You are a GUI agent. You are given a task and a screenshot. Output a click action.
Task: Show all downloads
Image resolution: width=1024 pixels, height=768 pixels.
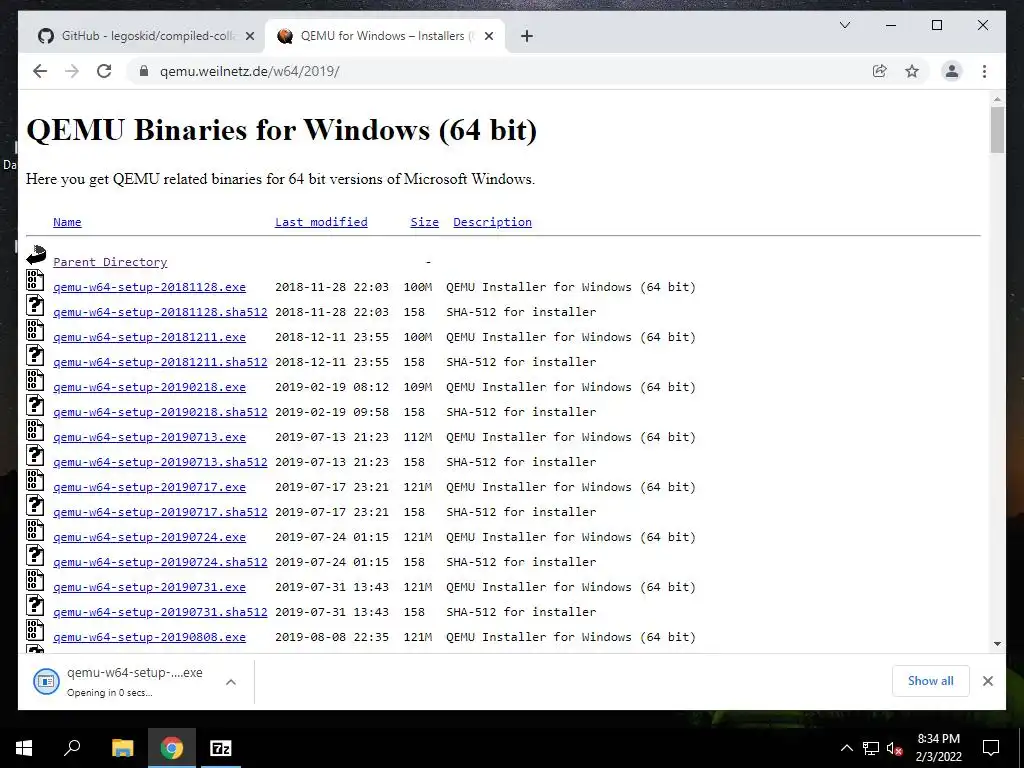tap(931, 681)
